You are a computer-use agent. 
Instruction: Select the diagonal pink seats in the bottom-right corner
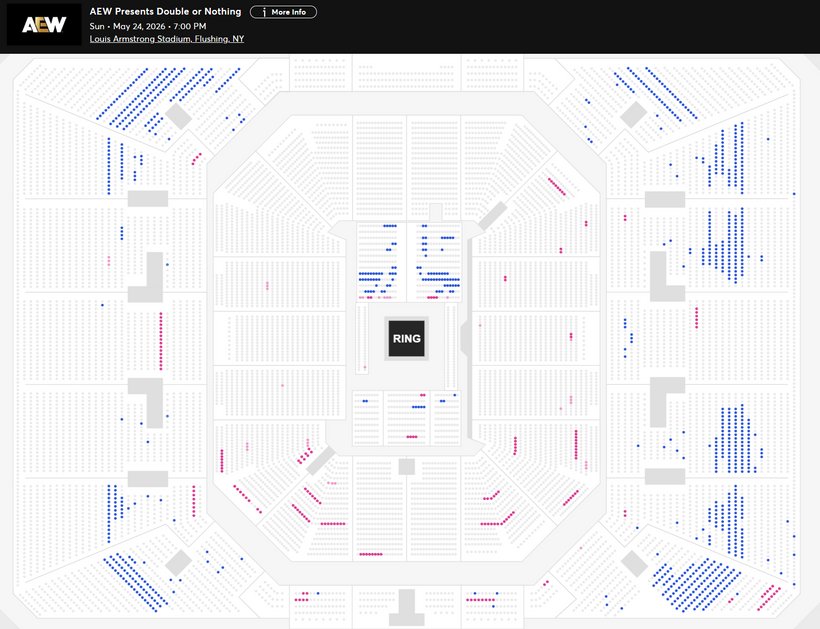(769, 597)
